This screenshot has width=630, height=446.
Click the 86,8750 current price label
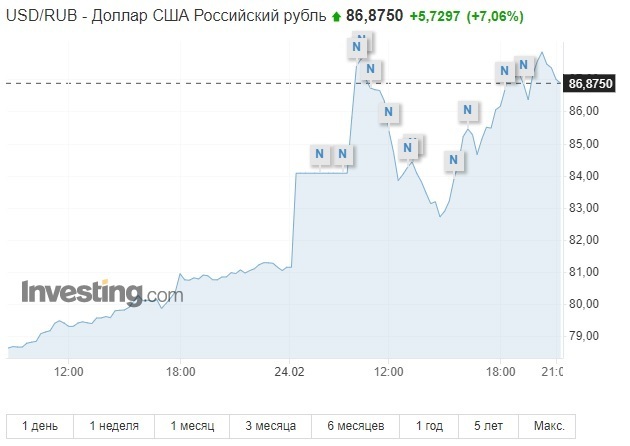(590, 84)
